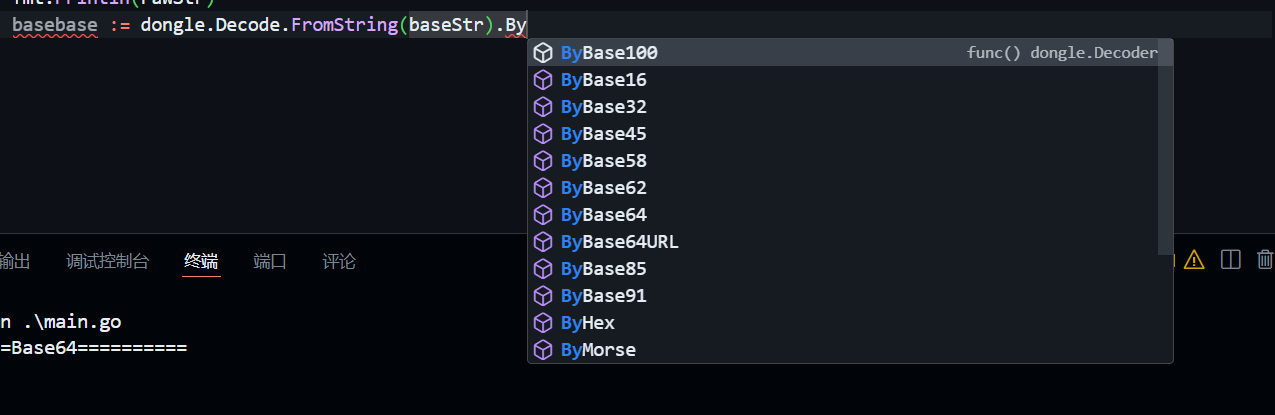Click the method cube icon beside ByBase45
The height and width of the screenshot is (415, 1275).
coord(543,134)
